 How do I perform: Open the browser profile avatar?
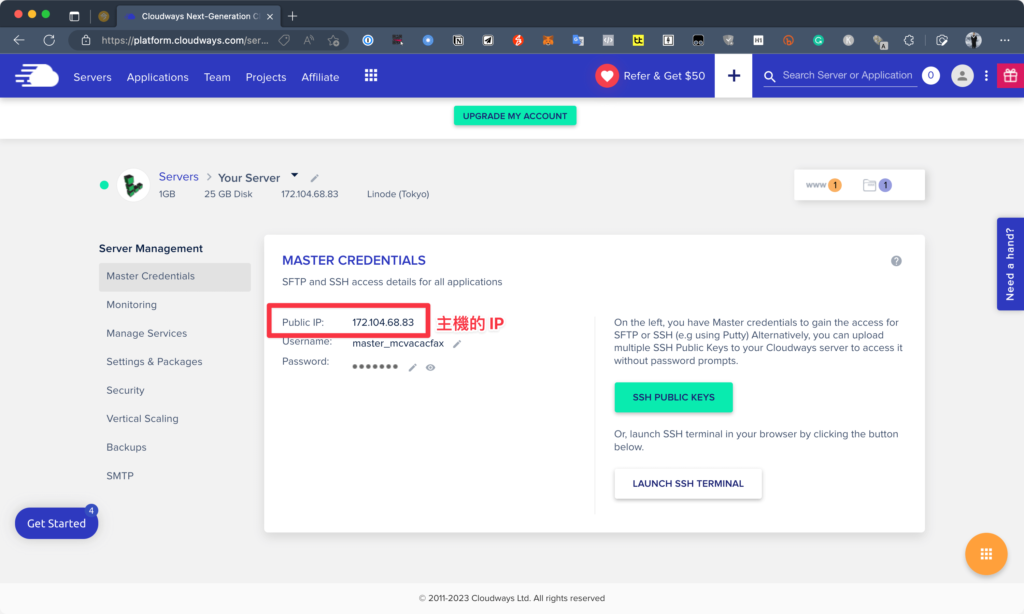(x=973, y=40)
